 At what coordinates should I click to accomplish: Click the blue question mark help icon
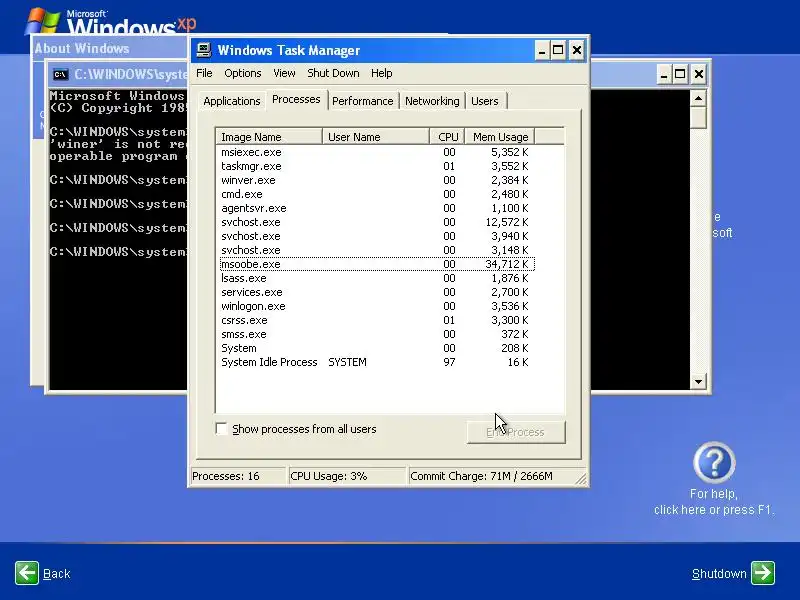(x=714, y=462)
